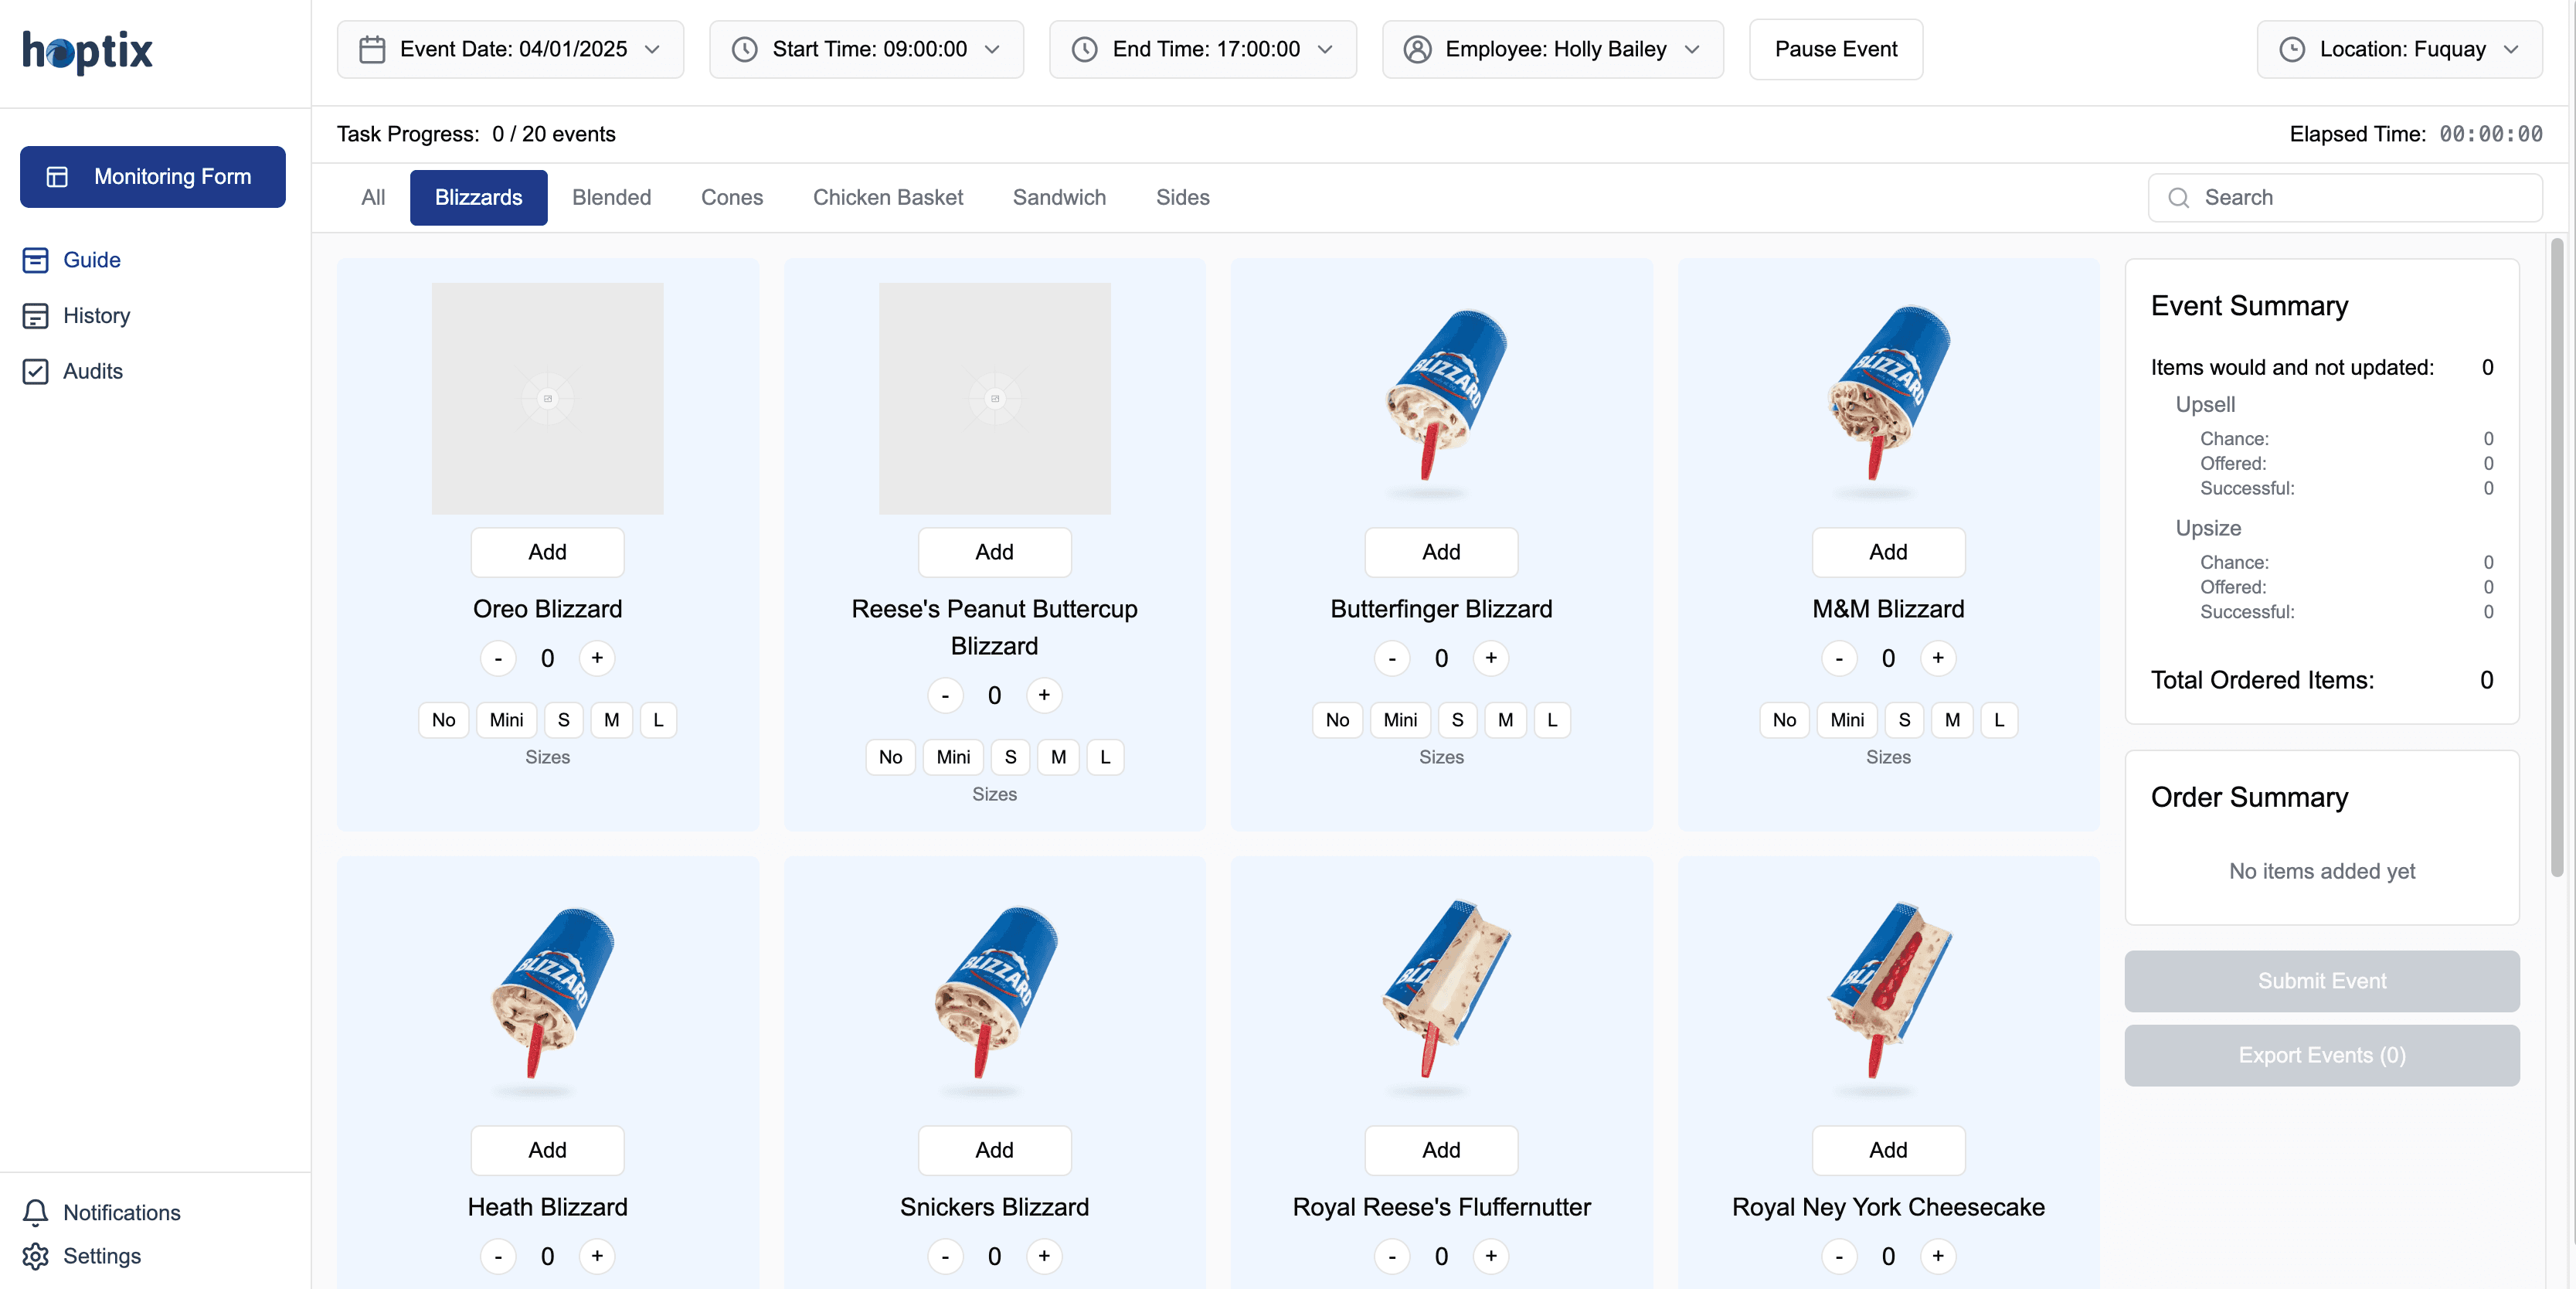
Task: Click the Butterfinger Blizzard product image
Action: coord(1442,399)
